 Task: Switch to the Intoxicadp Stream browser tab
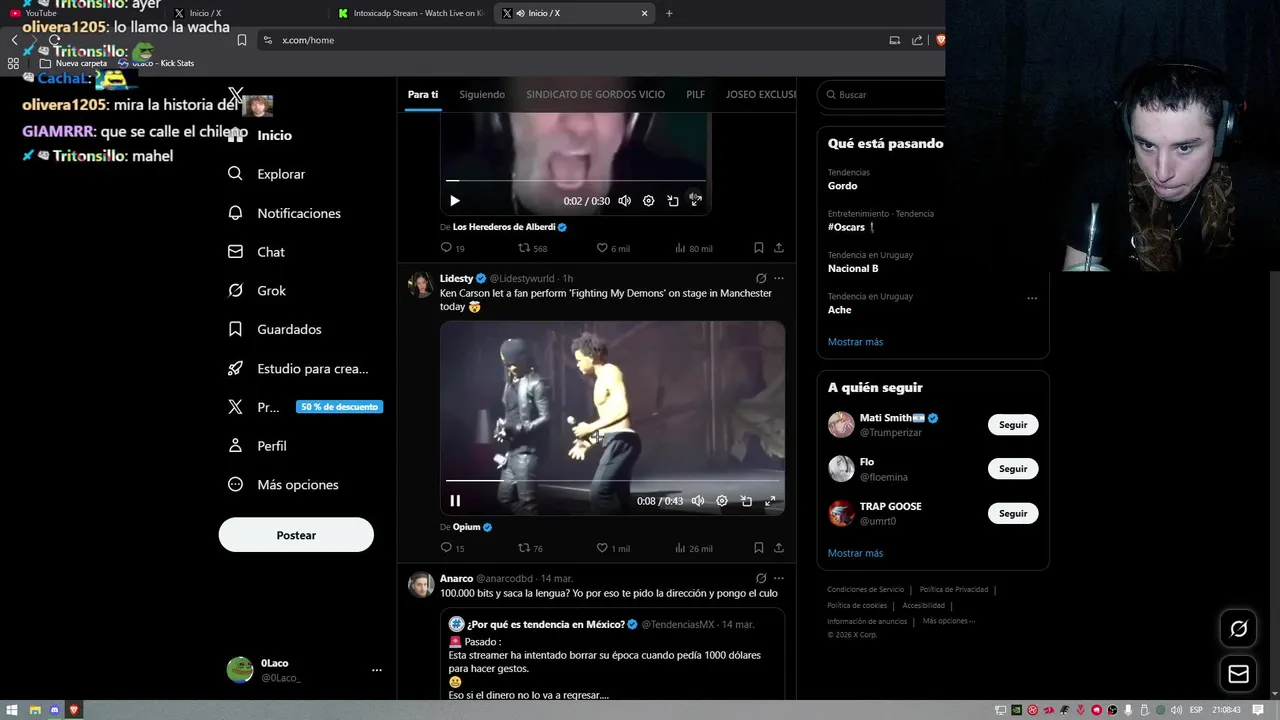410,13
